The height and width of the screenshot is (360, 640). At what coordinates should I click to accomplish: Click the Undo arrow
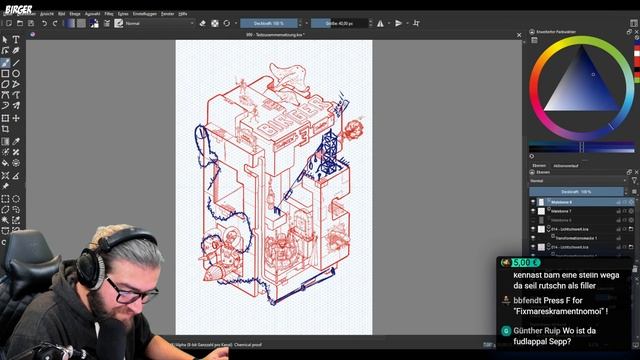tap(44, 23)
